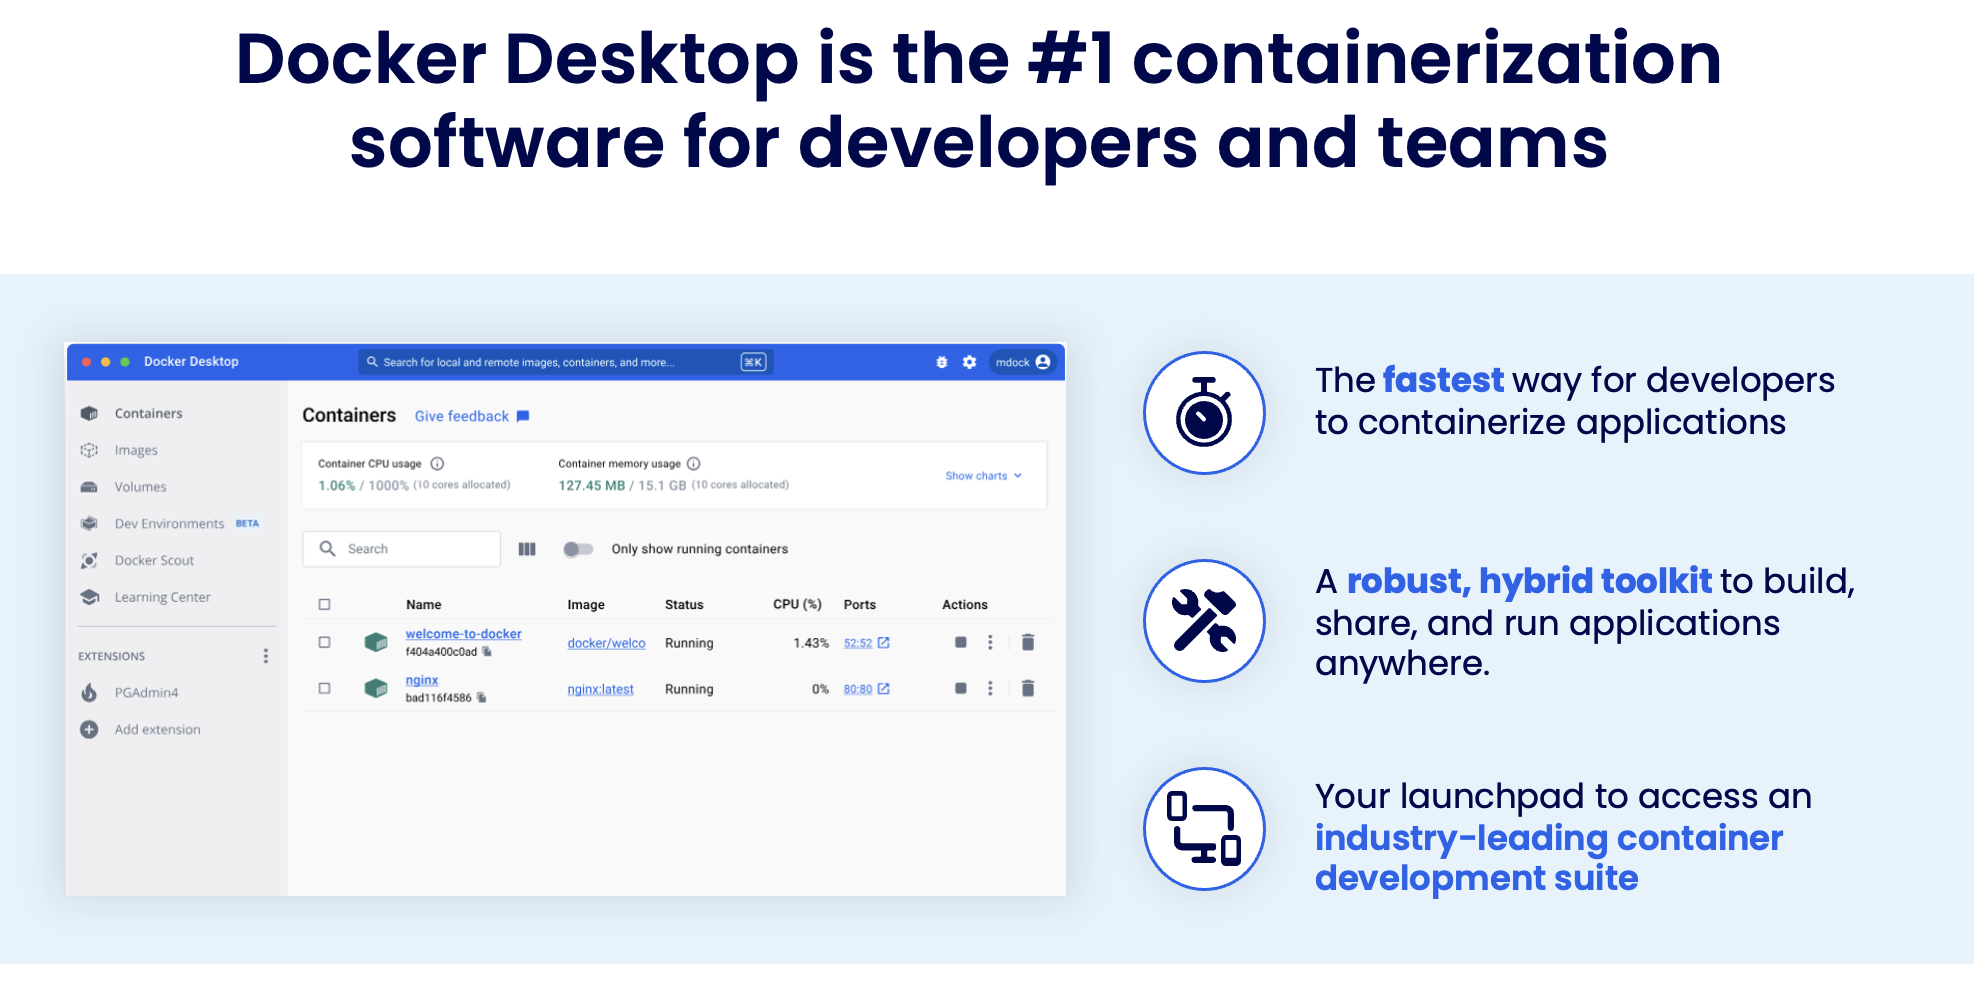Viewport: 1974px width, 1006px height.
Task: Select Images in the sidebar
Action: click(136, 450)
